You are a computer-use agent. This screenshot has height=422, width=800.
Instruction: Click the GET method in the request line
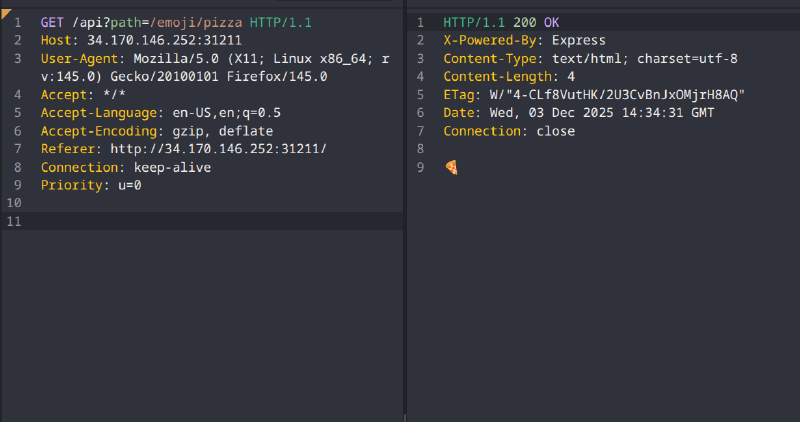[x=52, y=21]
